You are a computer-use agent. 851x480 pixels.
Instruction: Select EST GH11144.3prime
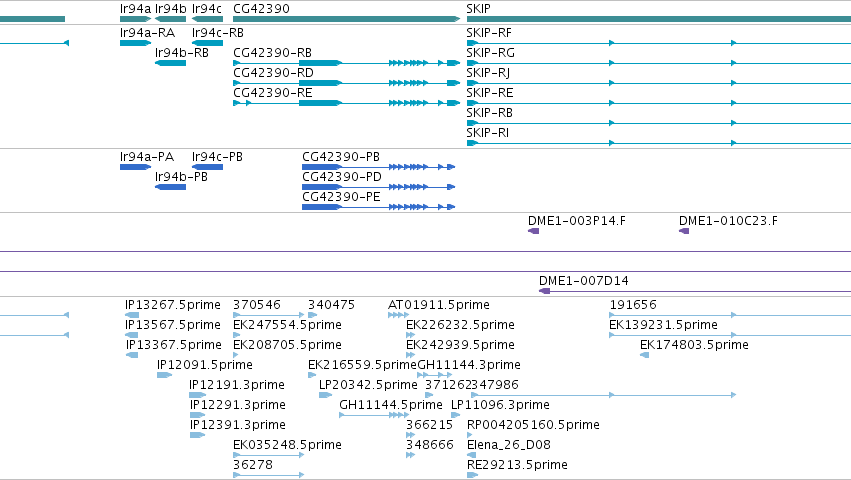435,375
